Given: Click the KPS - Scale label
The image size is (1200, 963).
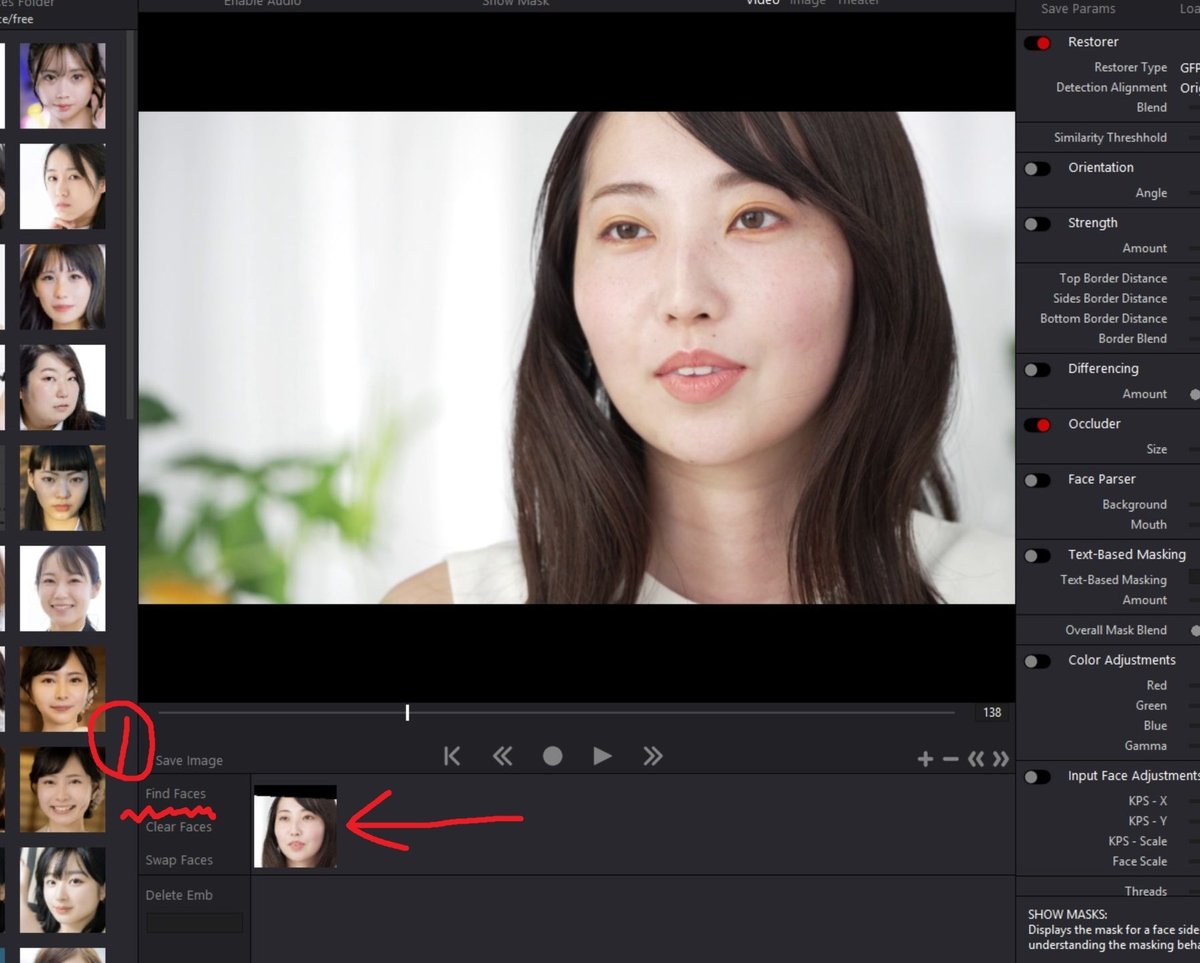Looking at the screenshot, I should click(1137, 841).
